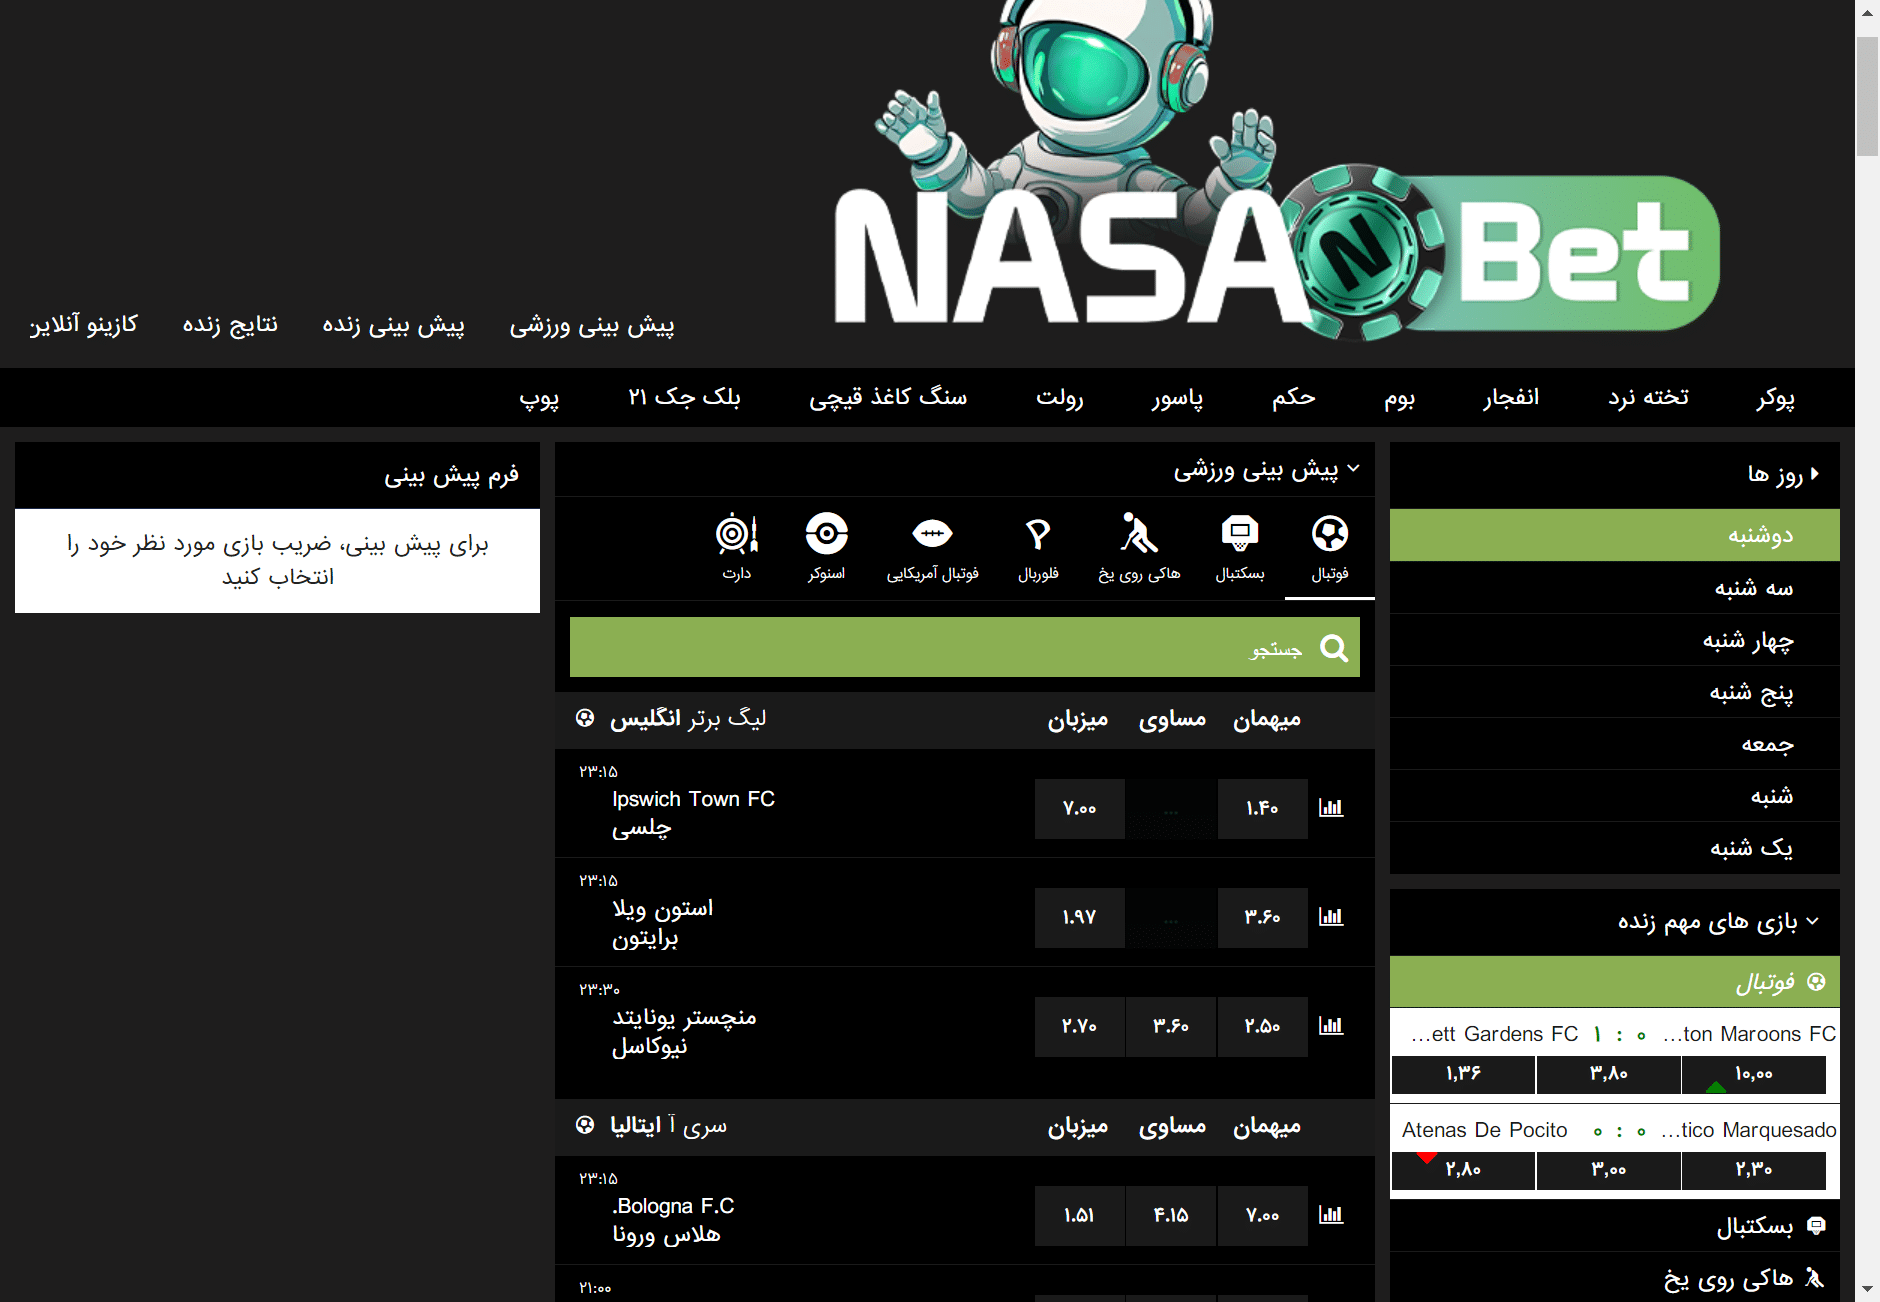This screenshot has height=1302, width=1880.
Task: Open the Backgammon game link
Action: [1648, 397]
